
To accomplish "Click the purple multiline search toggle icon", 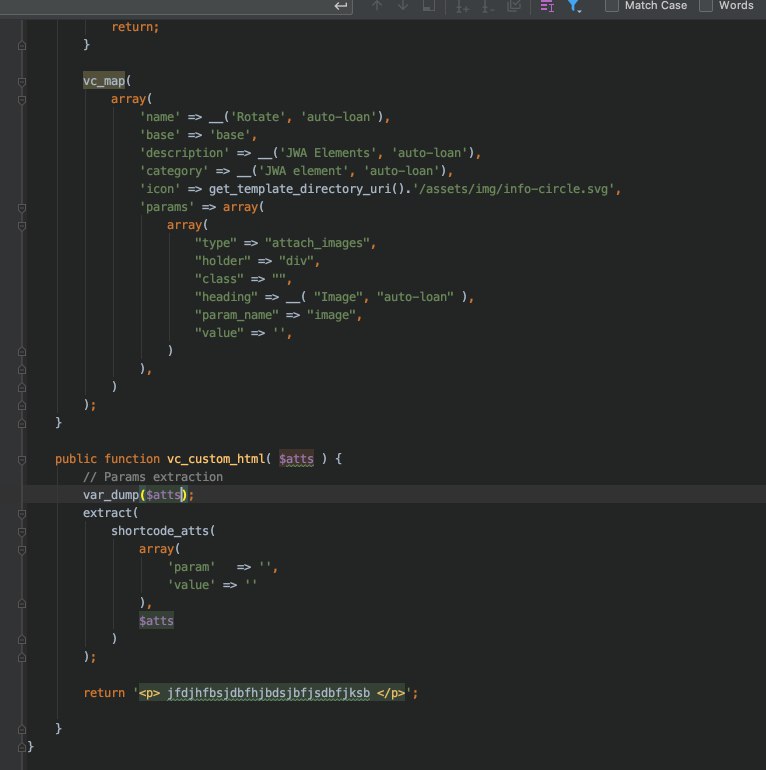I will tap(547, 6).
